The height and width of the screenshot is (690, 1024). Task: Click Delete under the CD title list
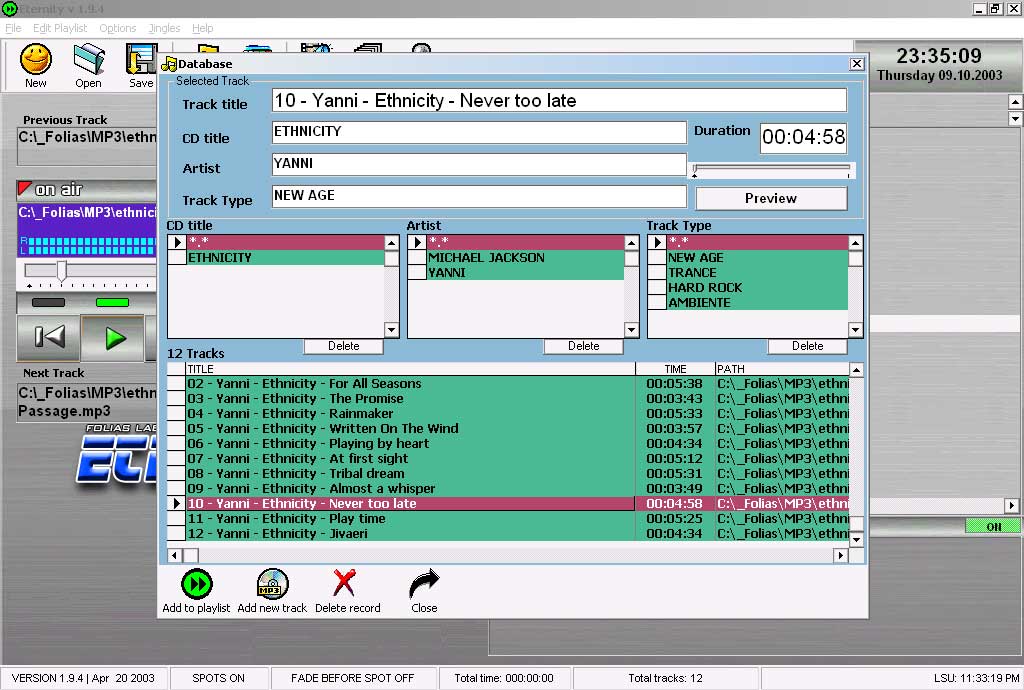(344, 346)
